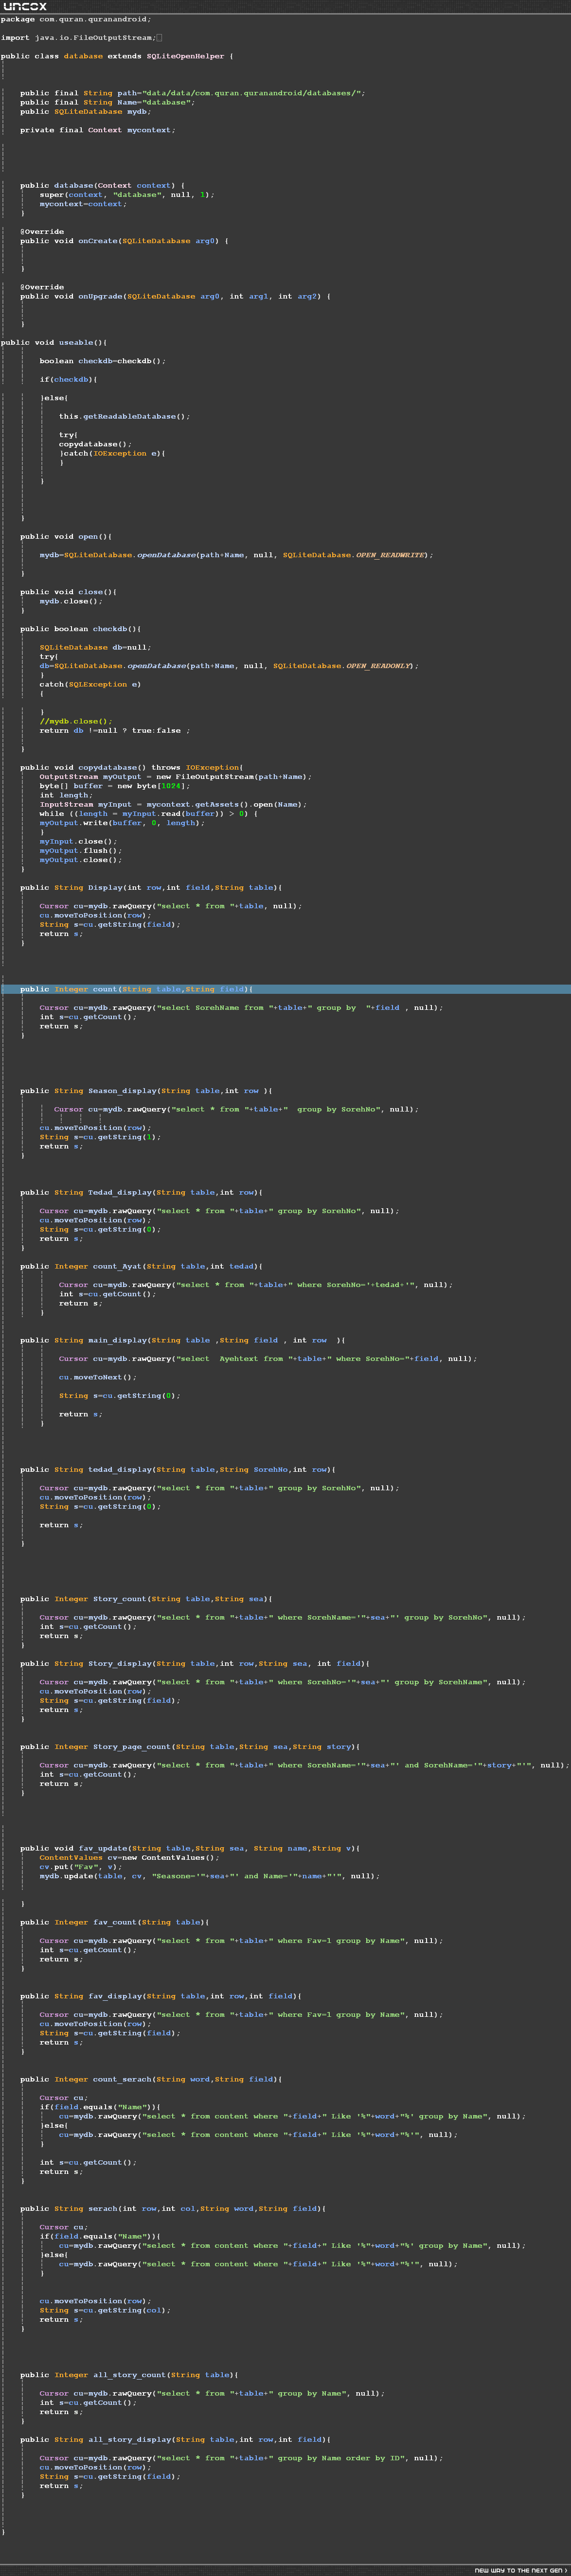Click the 'int length;' line
This screenshot has height=2576, width=571.
pyautogui.click(x=66, y=796)
